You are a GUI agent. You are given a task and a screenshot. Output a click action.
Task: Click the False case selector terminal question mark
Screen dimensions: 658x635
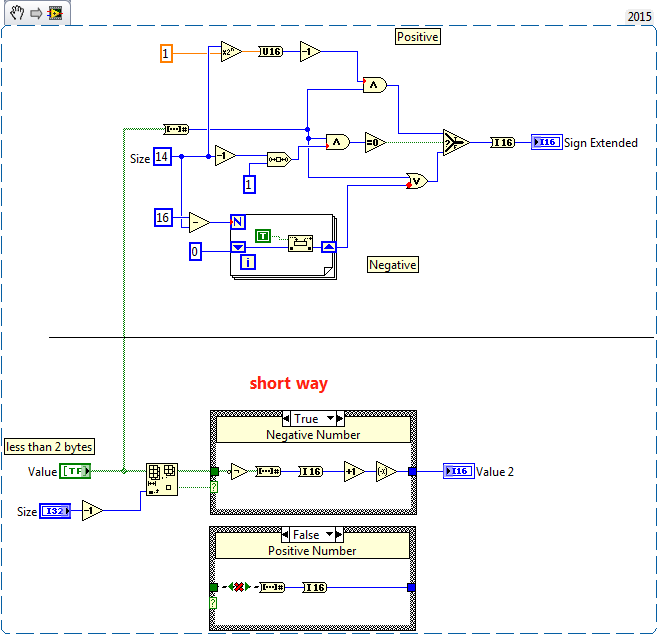click(x=213, y=603)
